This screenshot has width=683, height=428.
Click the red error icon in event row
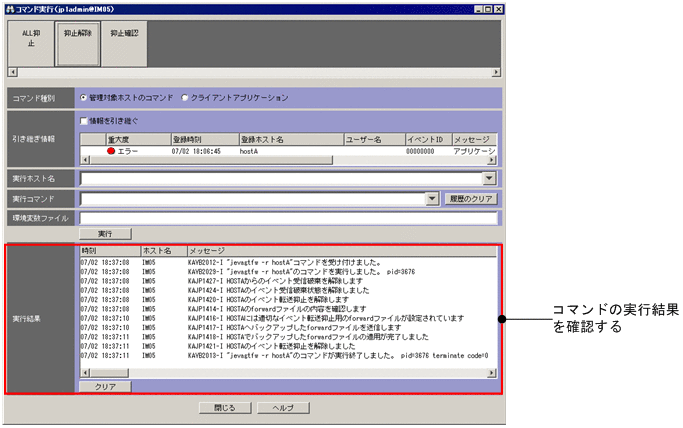111,151
